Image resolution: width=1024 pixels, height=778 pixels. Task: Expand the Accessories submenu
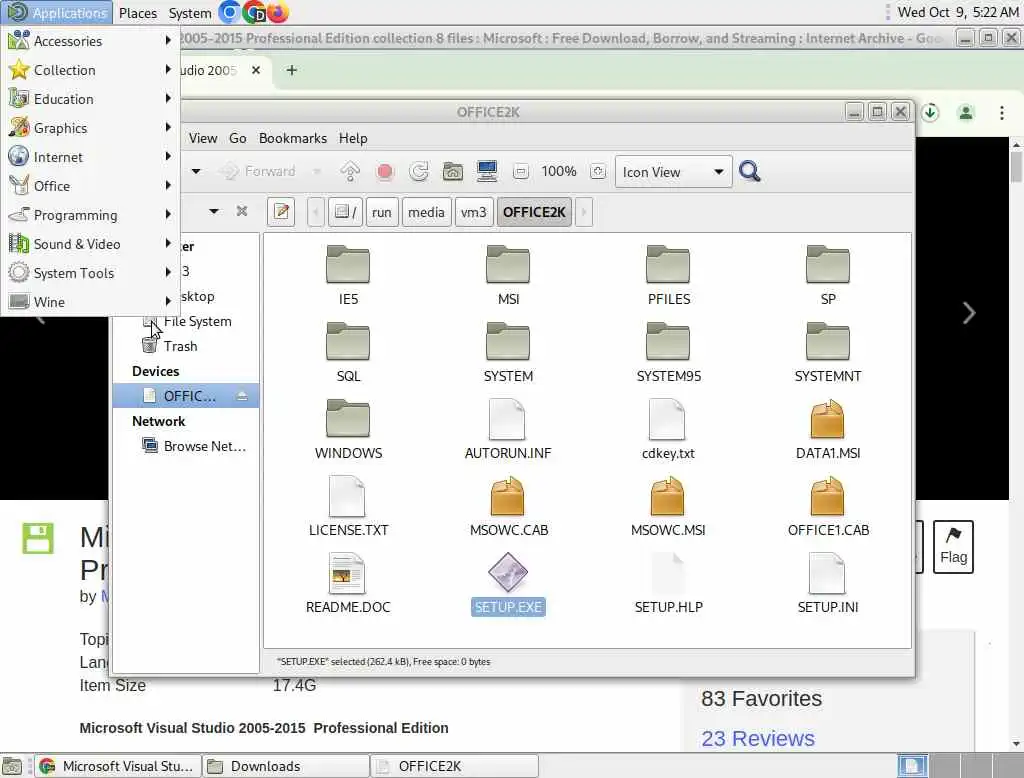click(90, 41)
